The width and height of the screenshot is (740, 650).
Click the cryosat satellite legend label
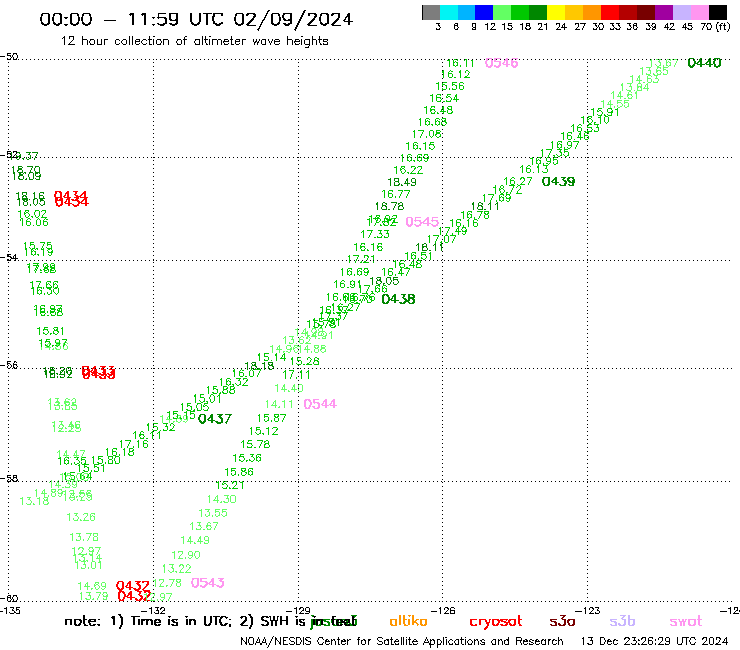point(496,622)
